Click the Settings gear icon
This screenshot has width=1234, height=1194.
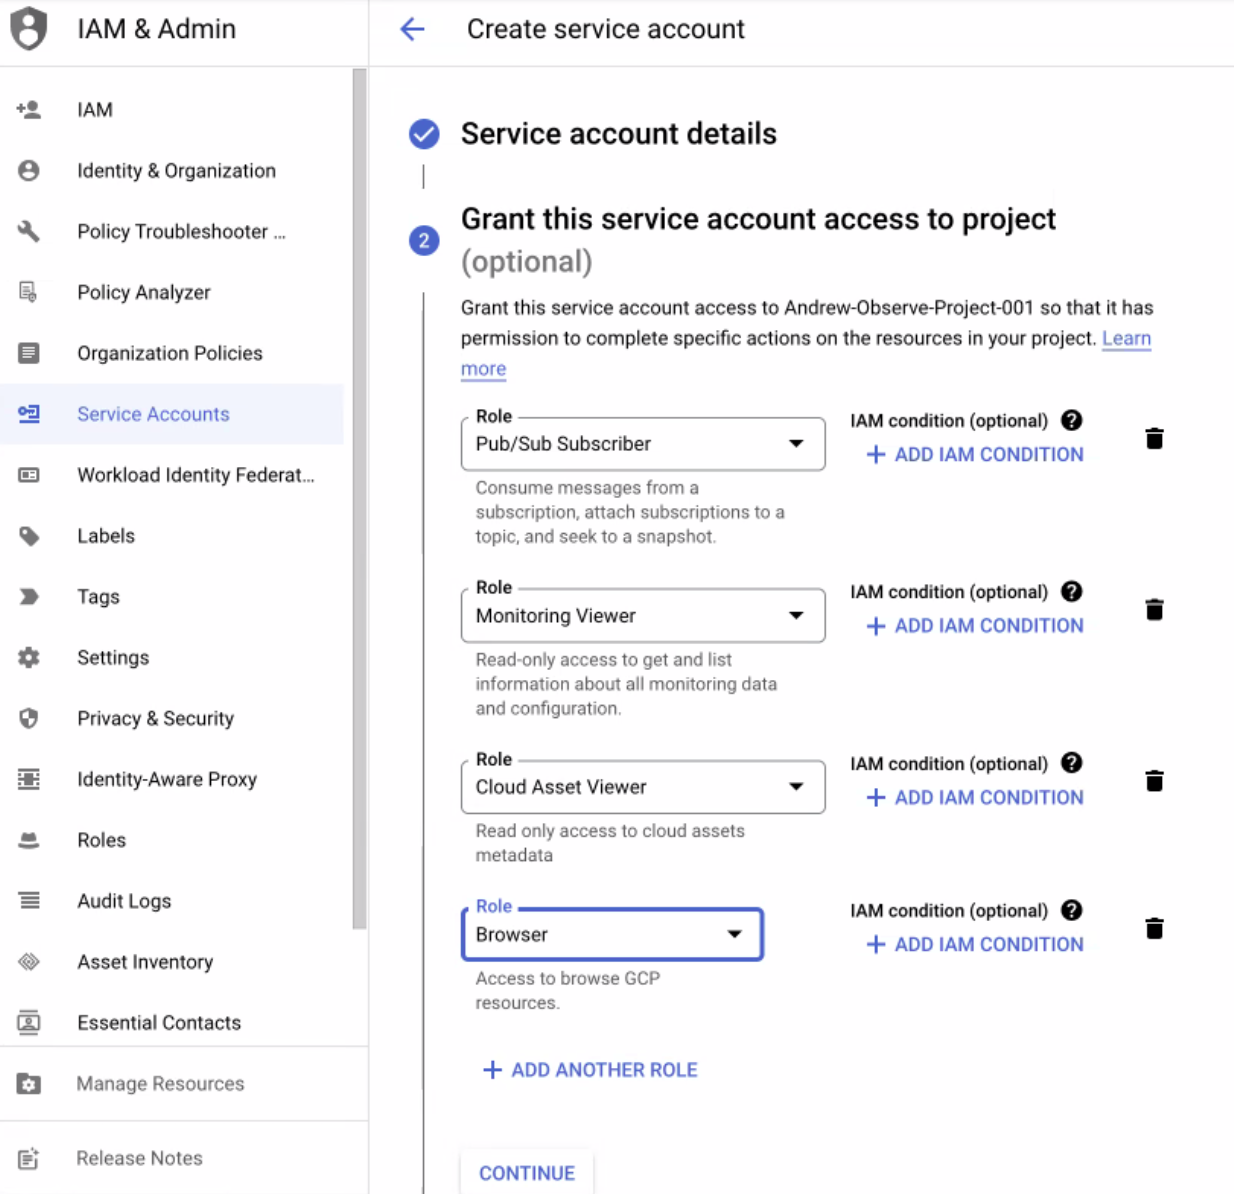(x=29, y=657)
